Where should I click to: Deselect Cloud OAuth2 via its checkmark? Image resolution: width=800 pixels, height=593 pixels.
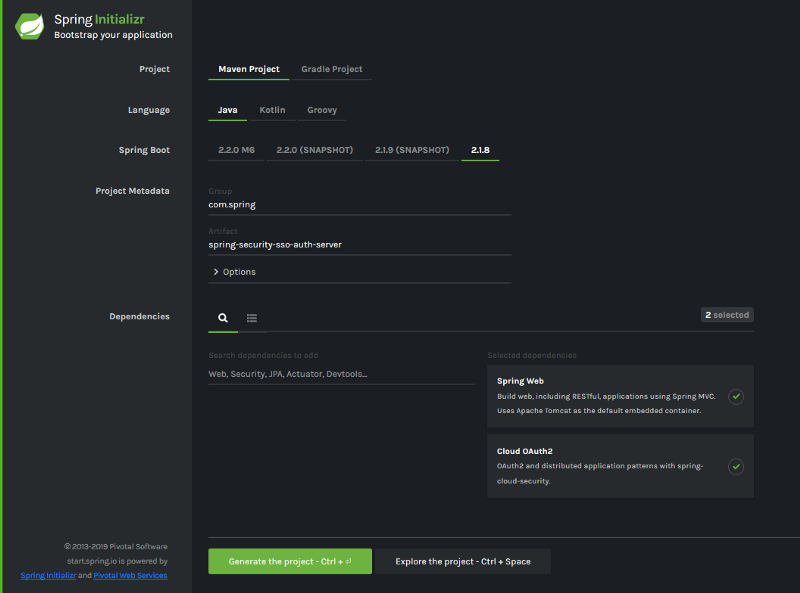coord(736,466)
